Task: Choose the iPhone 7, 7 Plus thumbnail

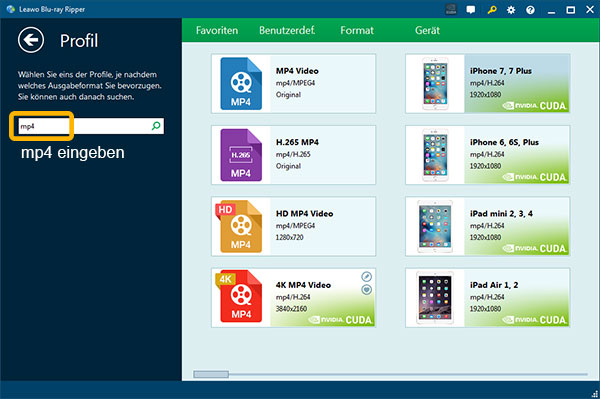Action: tap(435, 83)
